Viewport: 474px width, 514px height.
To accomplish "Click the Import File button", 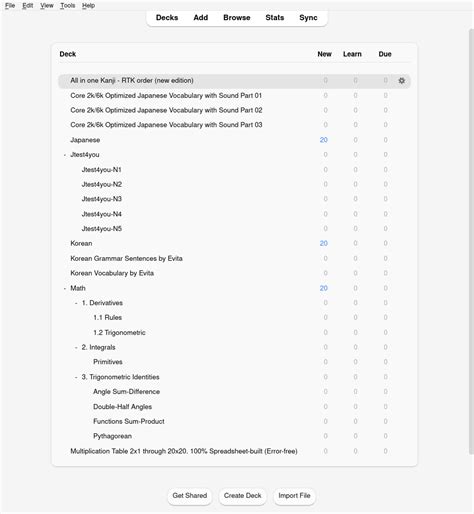I will coord(294,496).
